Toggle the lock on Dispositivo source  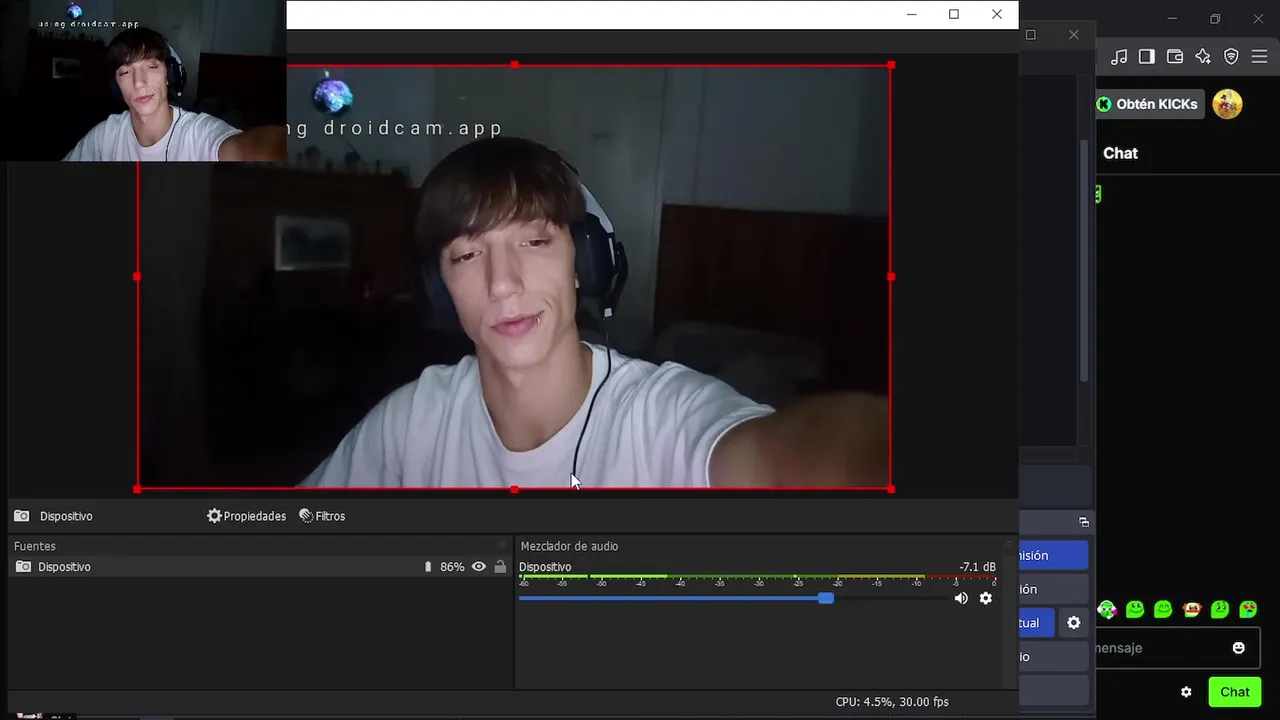500,567
